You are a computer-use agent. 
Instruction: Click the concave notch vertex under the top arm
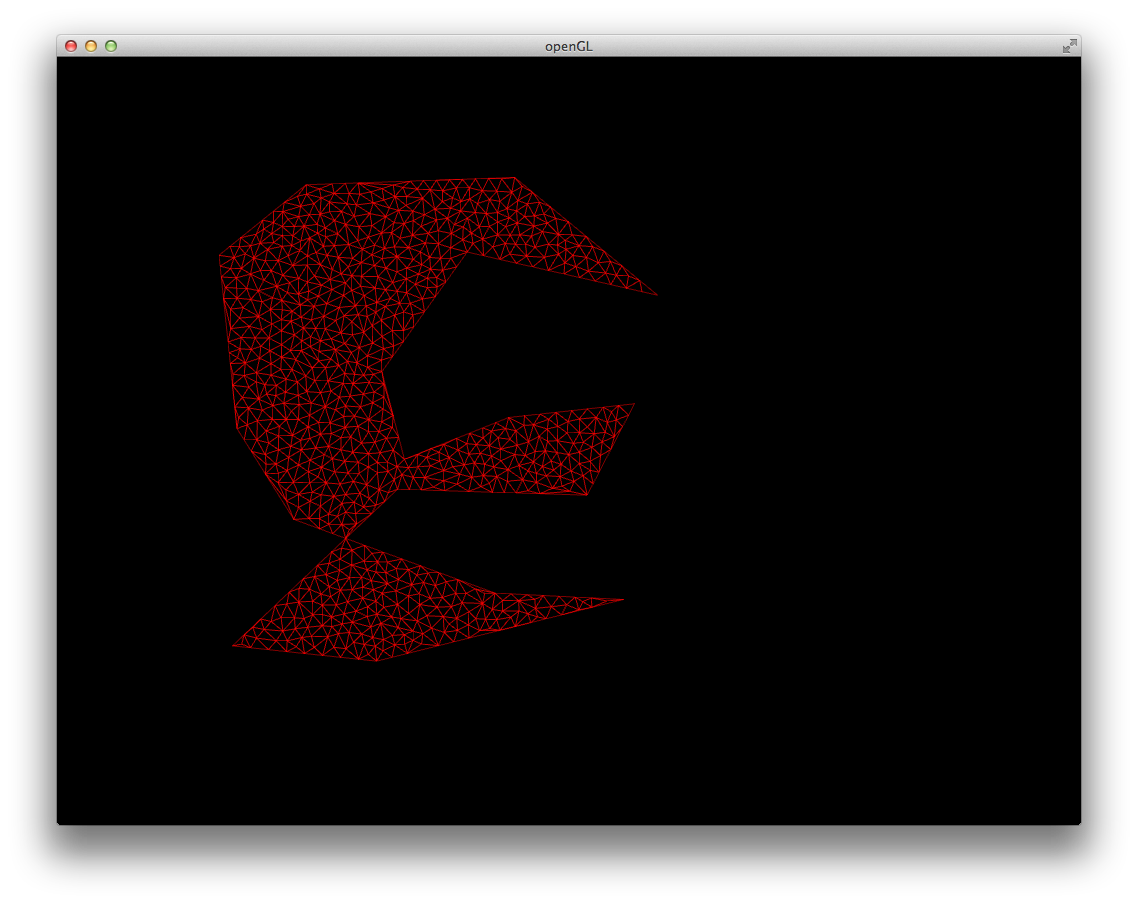[467, 251]
